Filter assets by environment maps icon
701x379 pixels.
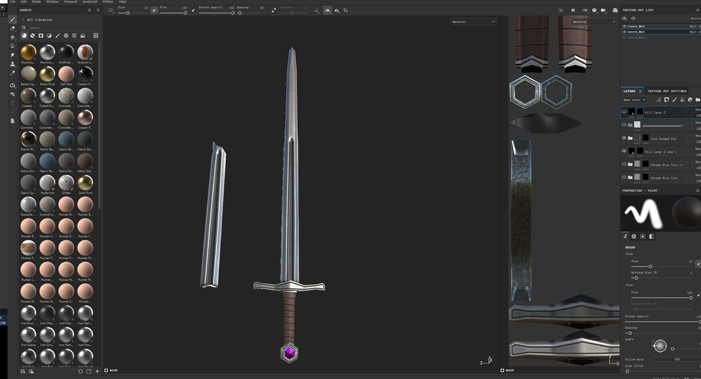coord(83,35)
